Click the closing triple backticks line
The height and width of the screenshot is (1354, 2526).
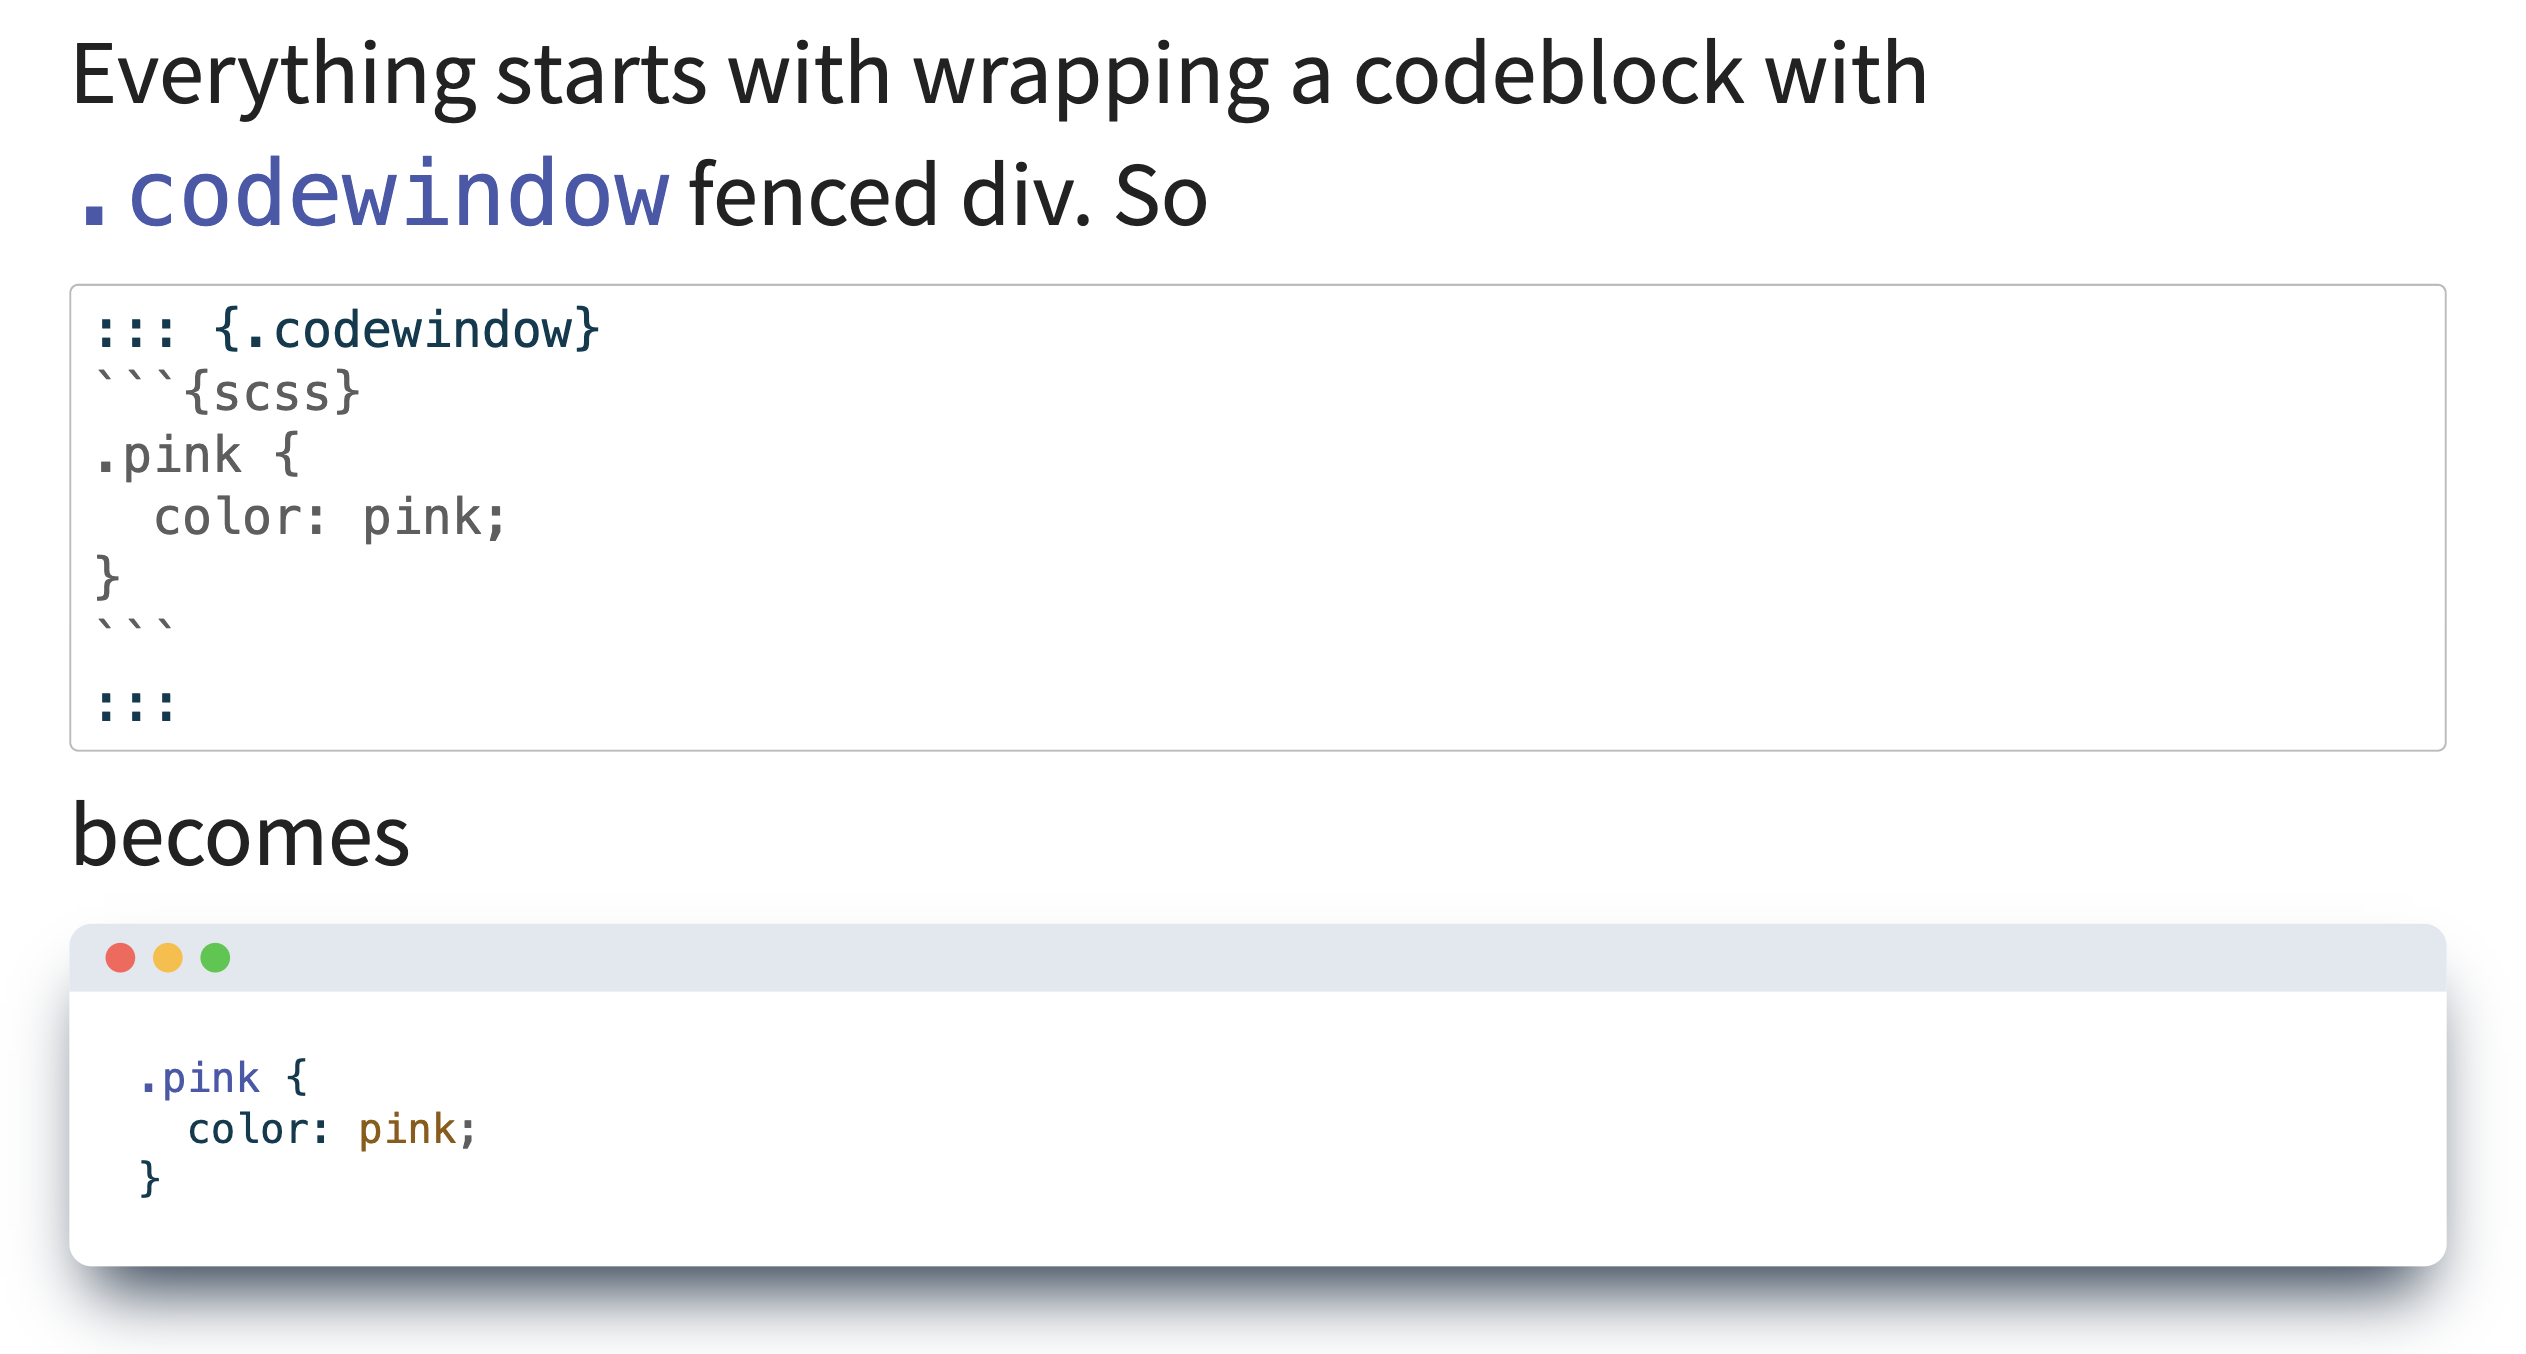(135, 630)
